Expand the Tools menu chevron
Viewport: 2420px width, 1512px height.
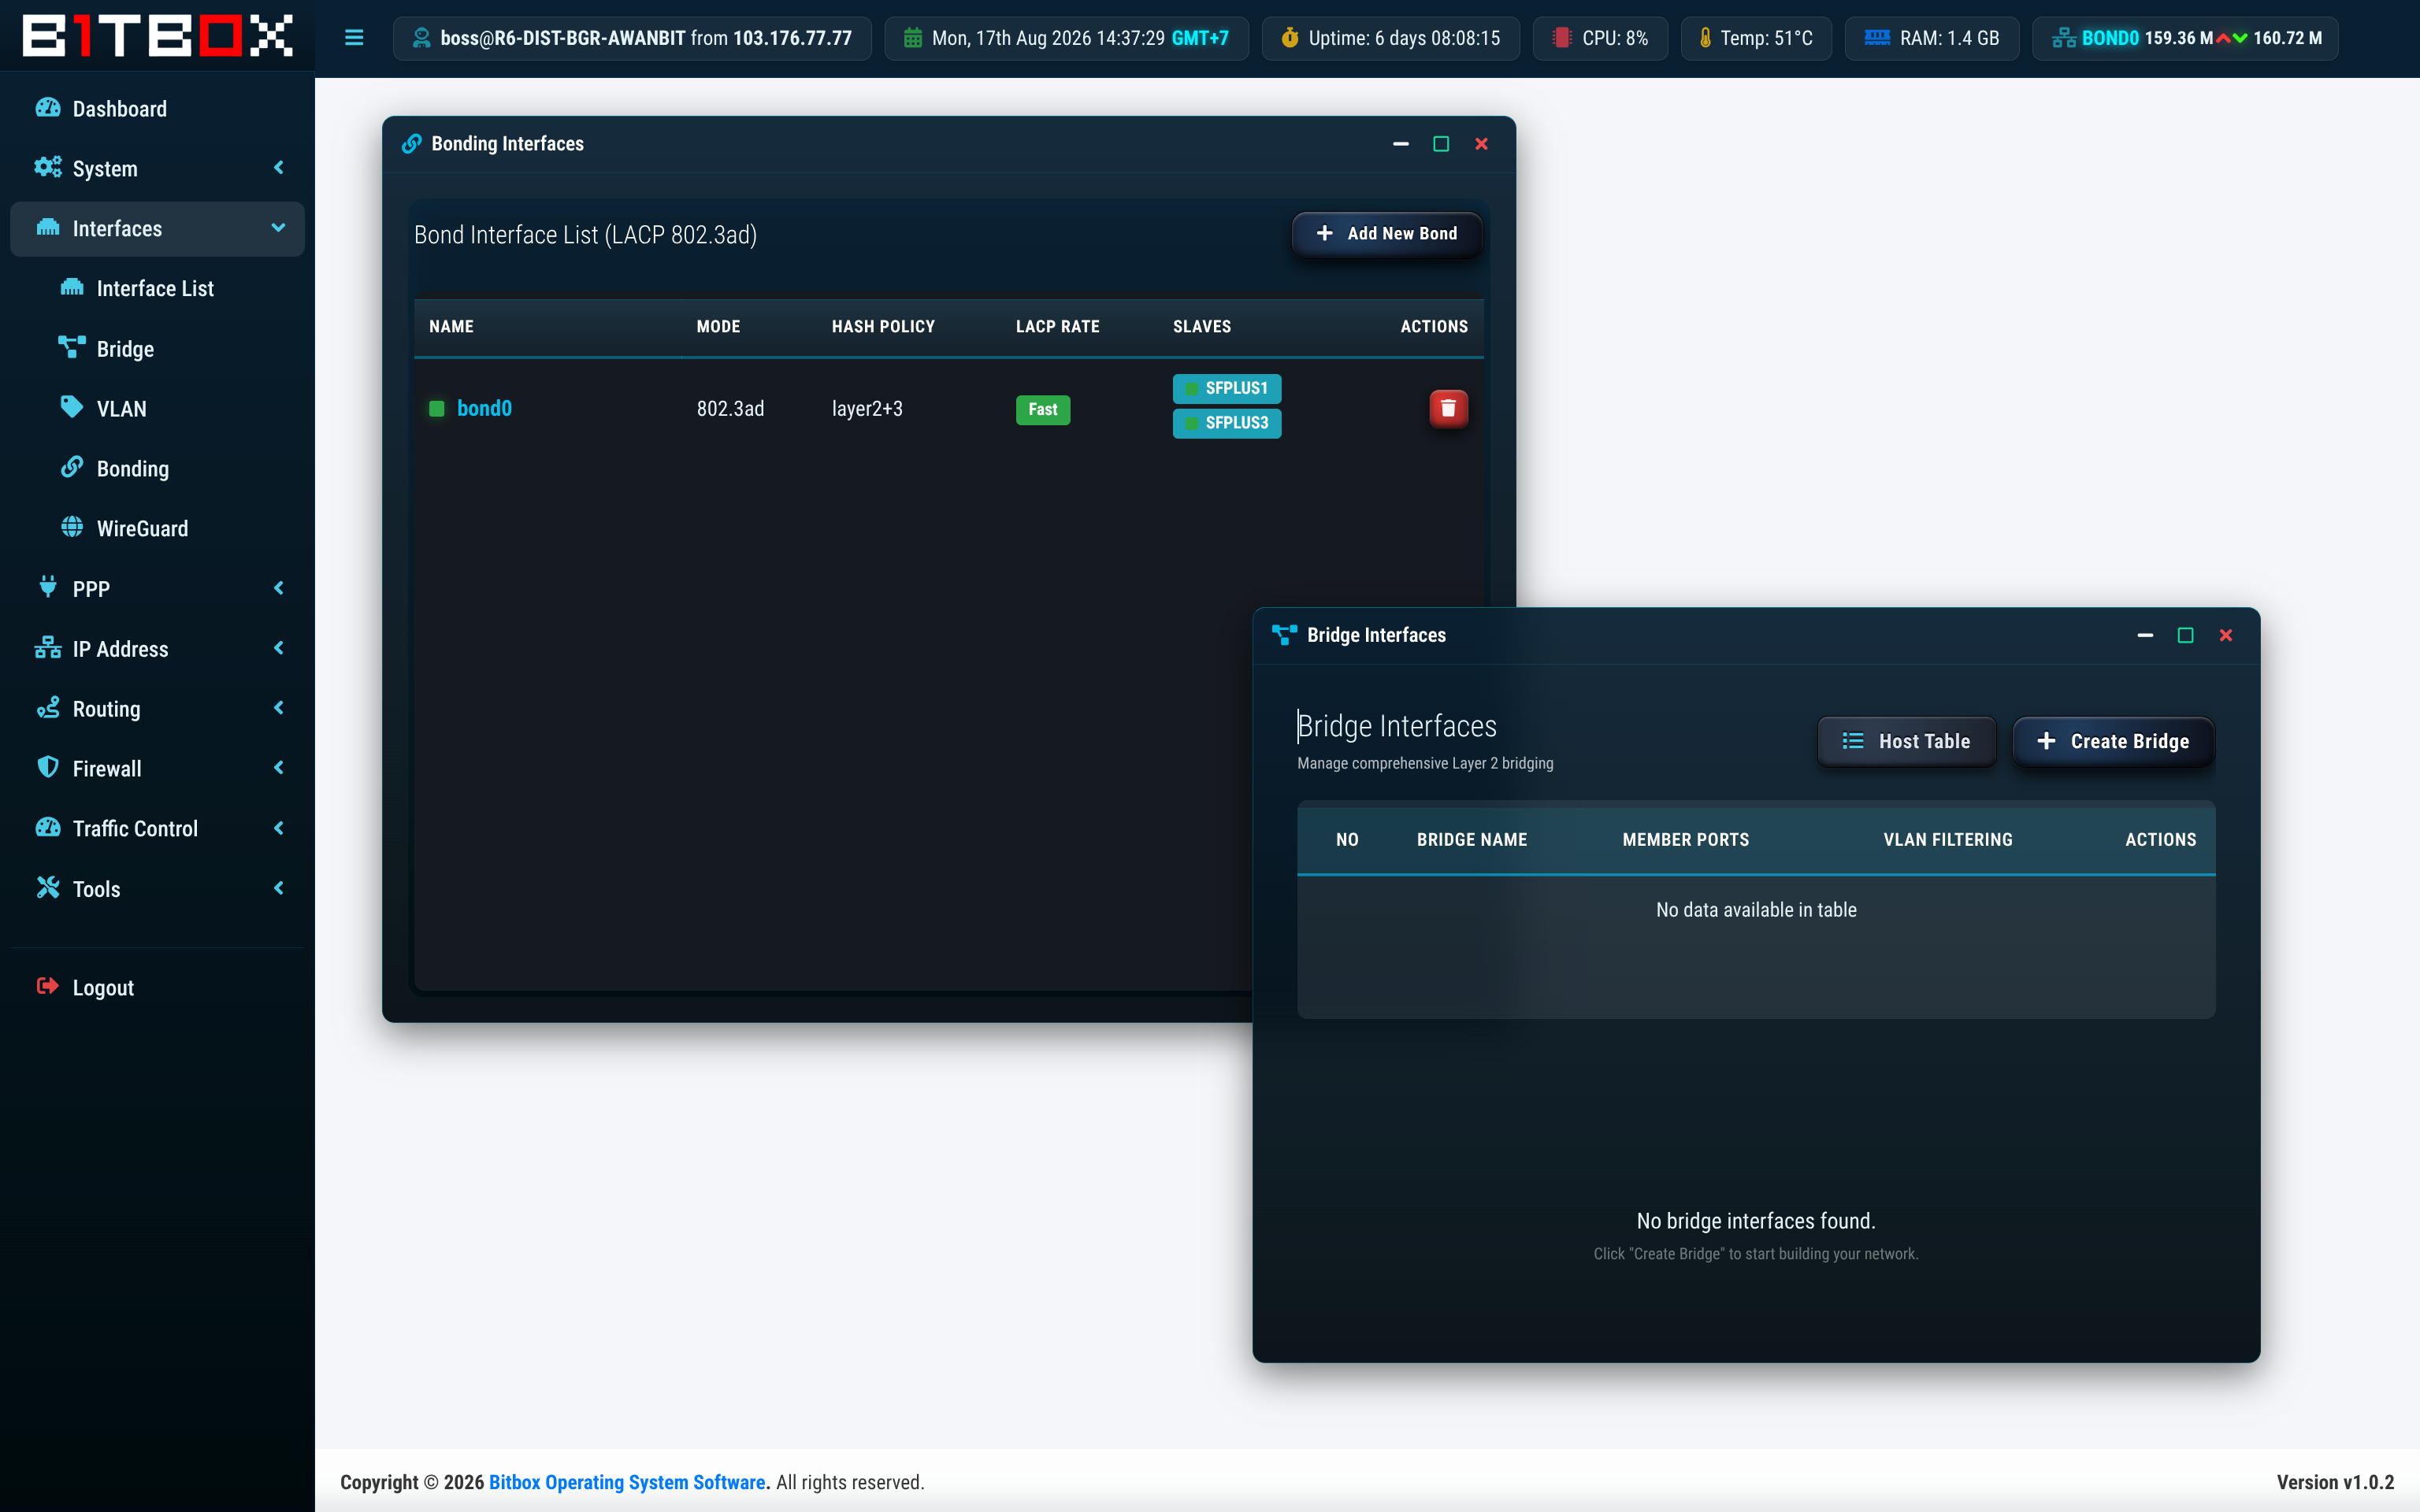pyautogui.click(x=279, y=888)
